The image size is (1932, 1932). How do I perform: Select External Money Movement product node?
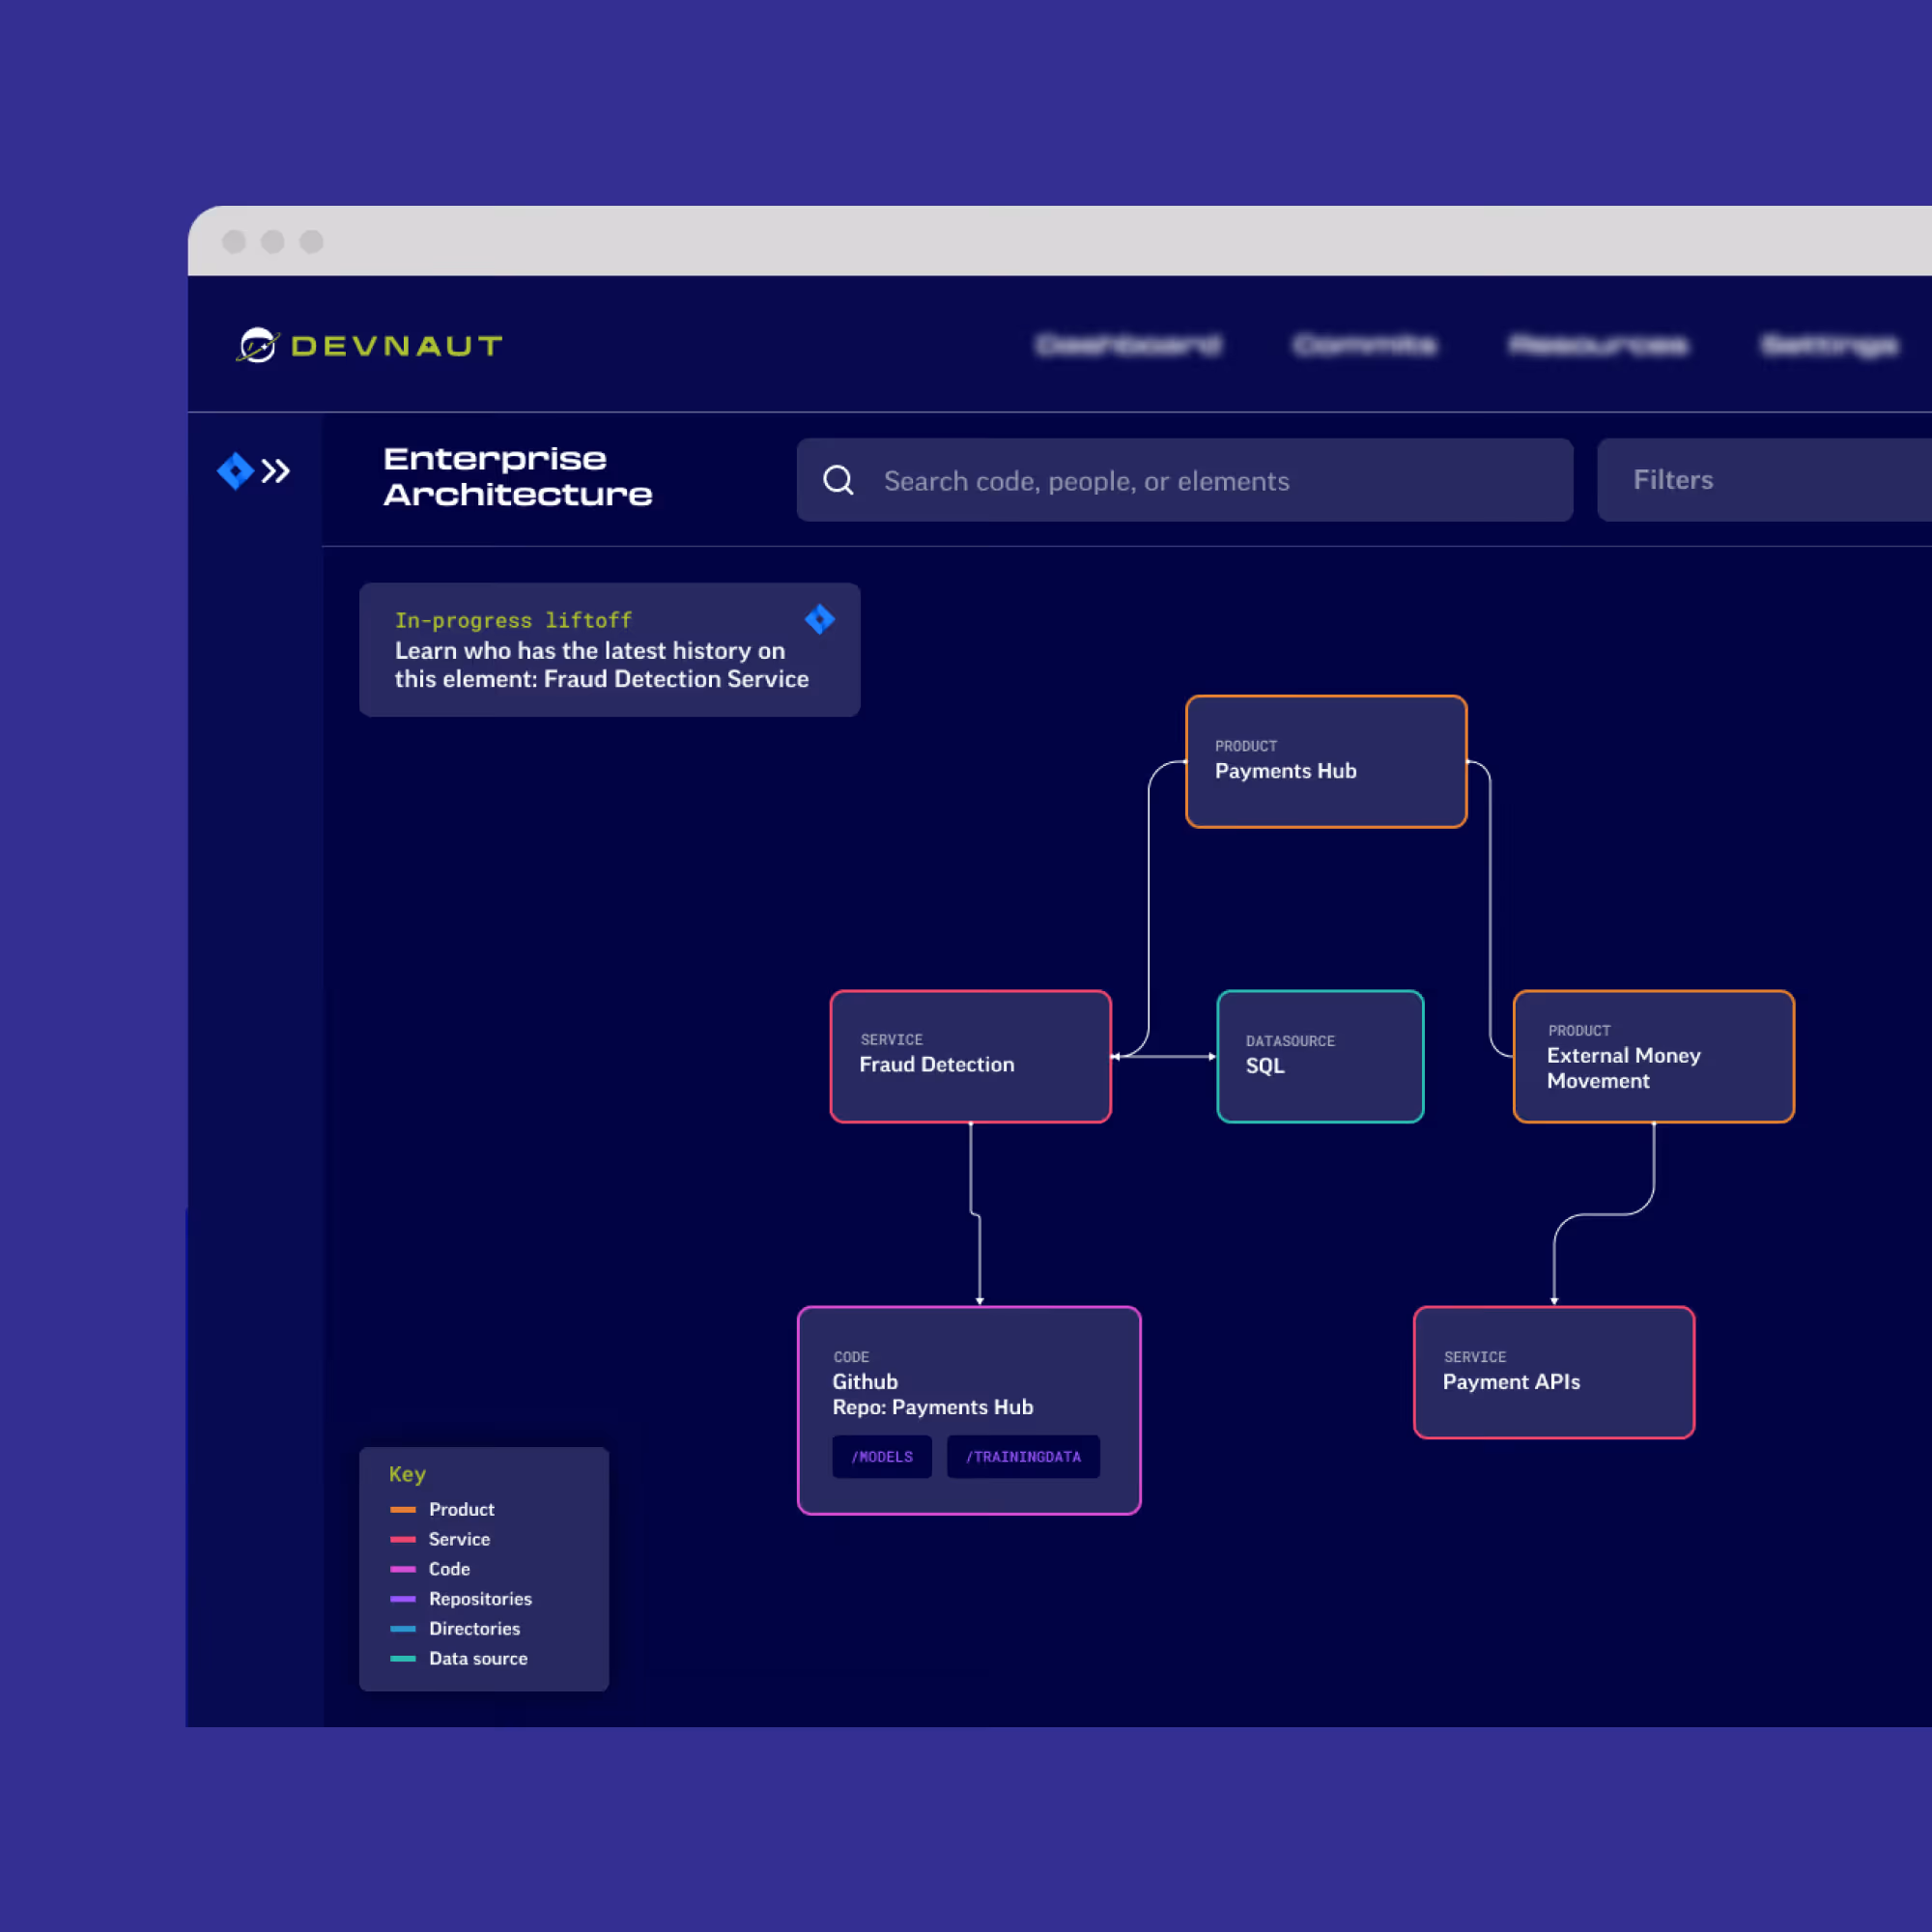pos(1653,1056)
